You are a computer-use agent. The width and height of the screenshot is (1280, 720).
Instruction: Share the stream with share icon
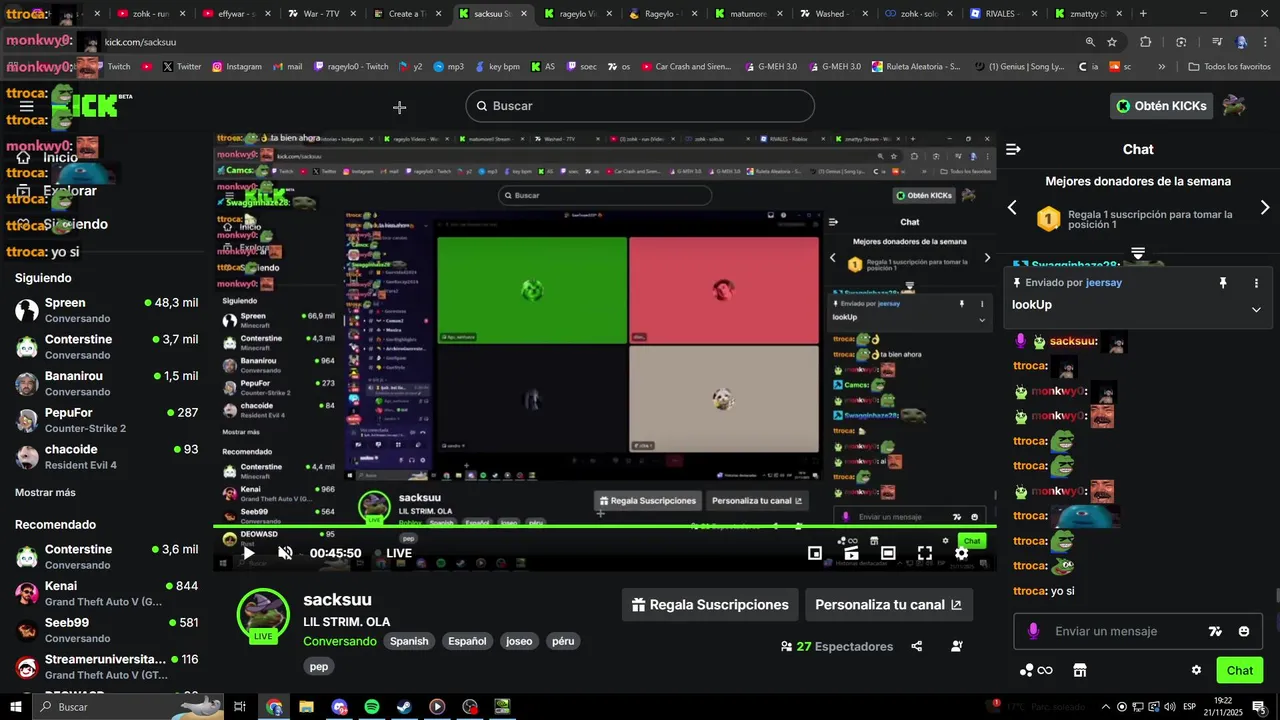click(917, 646)
